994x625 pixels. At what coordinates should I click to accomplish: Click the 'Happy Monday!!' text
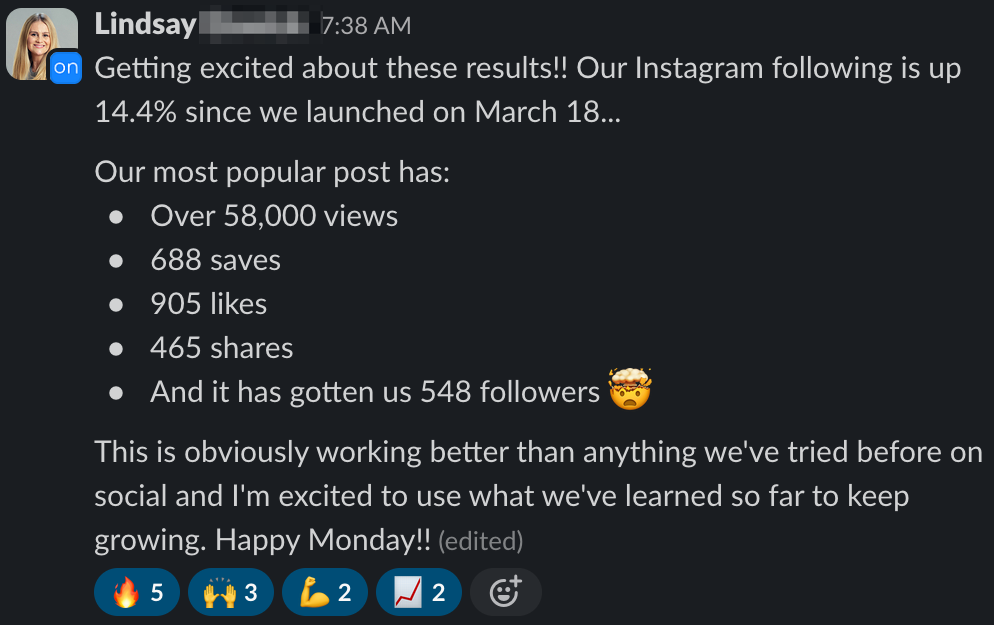coord(323,540)
